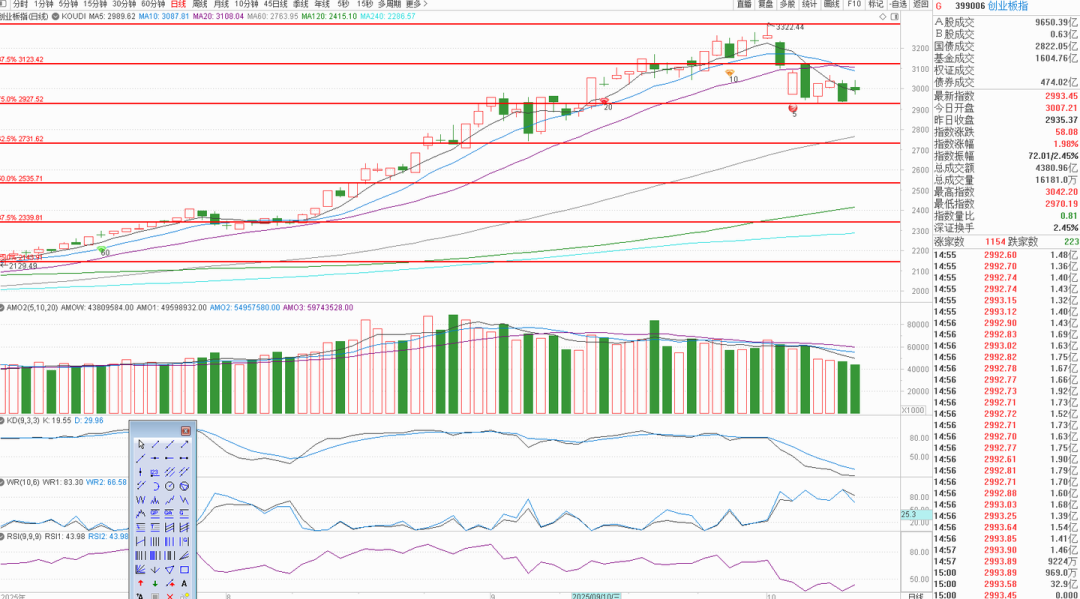The height and width of the screenshot is (599, 1080).
Task: Choose the peaks waveform tool
Action: [155, 500]
